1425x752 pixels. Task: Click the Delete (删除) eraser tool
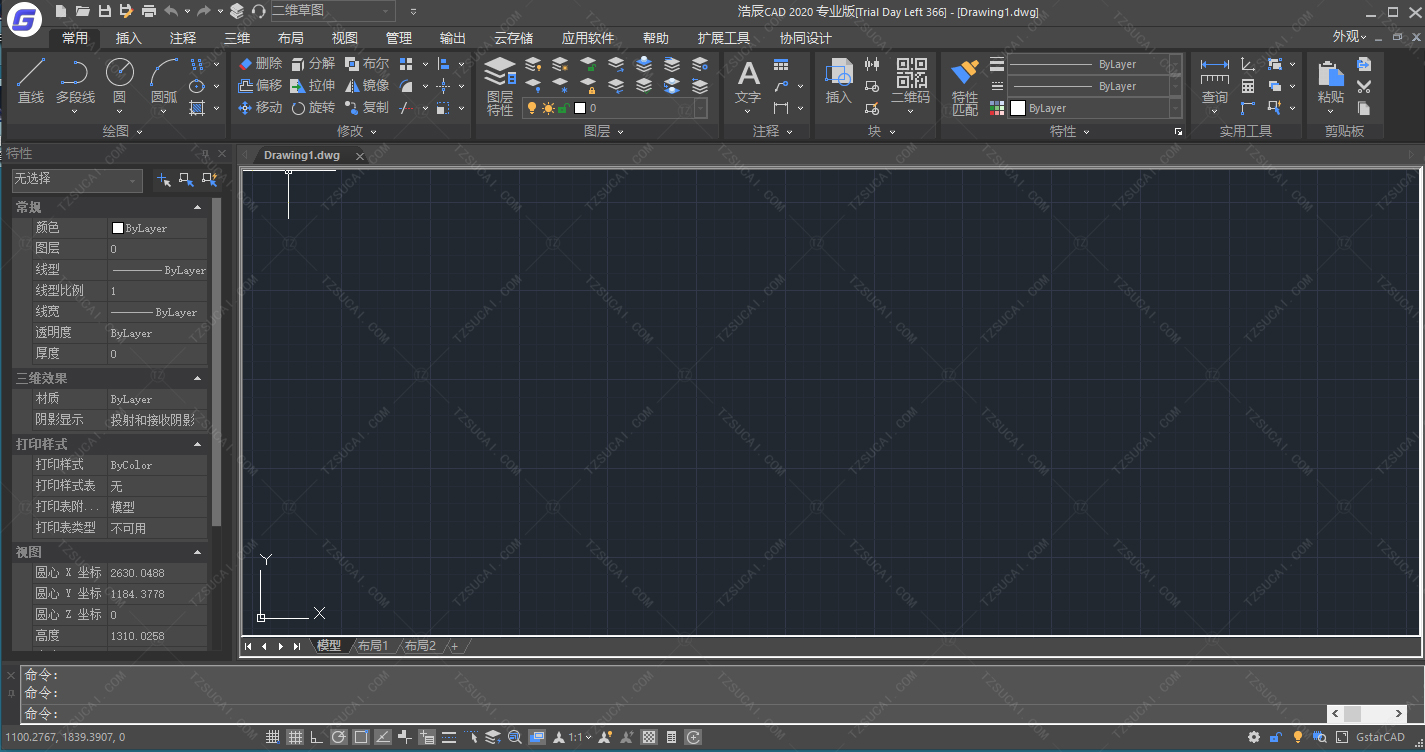(260, 64)
